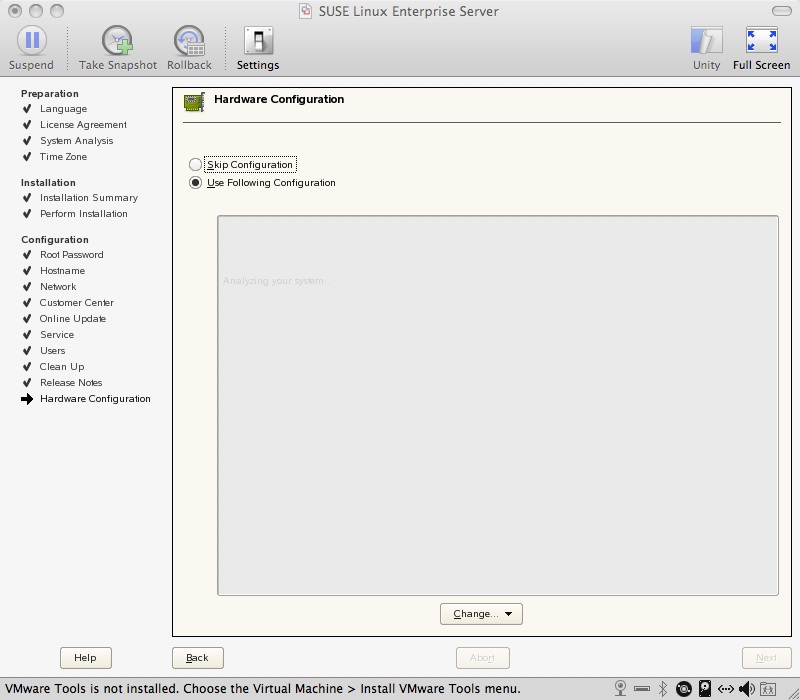Click Network step in sidebar
This screenshot has width=800, height=700.
(58, 287)
